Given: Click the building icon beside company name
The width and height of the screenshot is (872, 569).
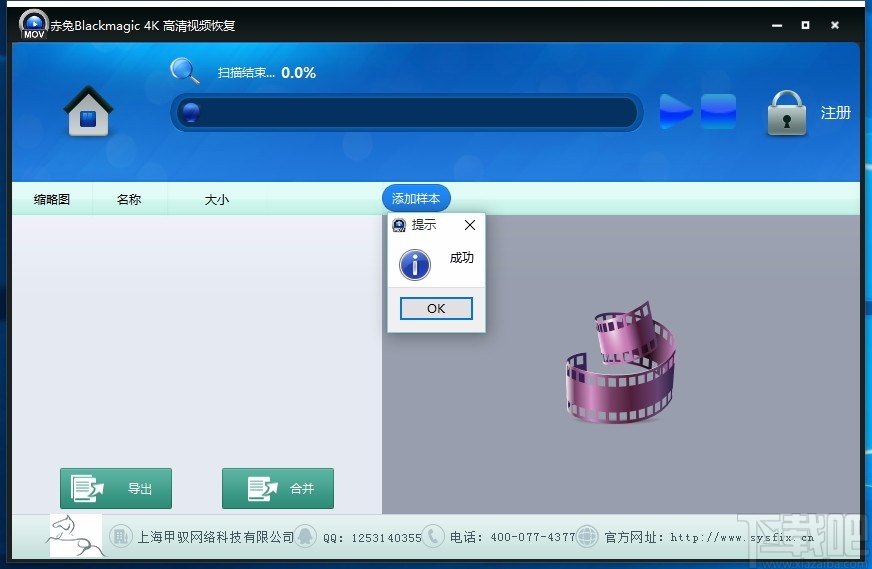Looking at the screenshot, I should pos(120,537).
